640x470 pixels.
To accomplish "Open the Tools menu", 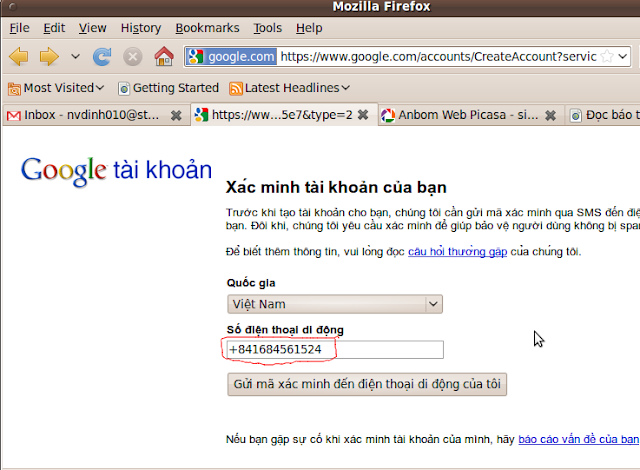I will click(268, 28).
